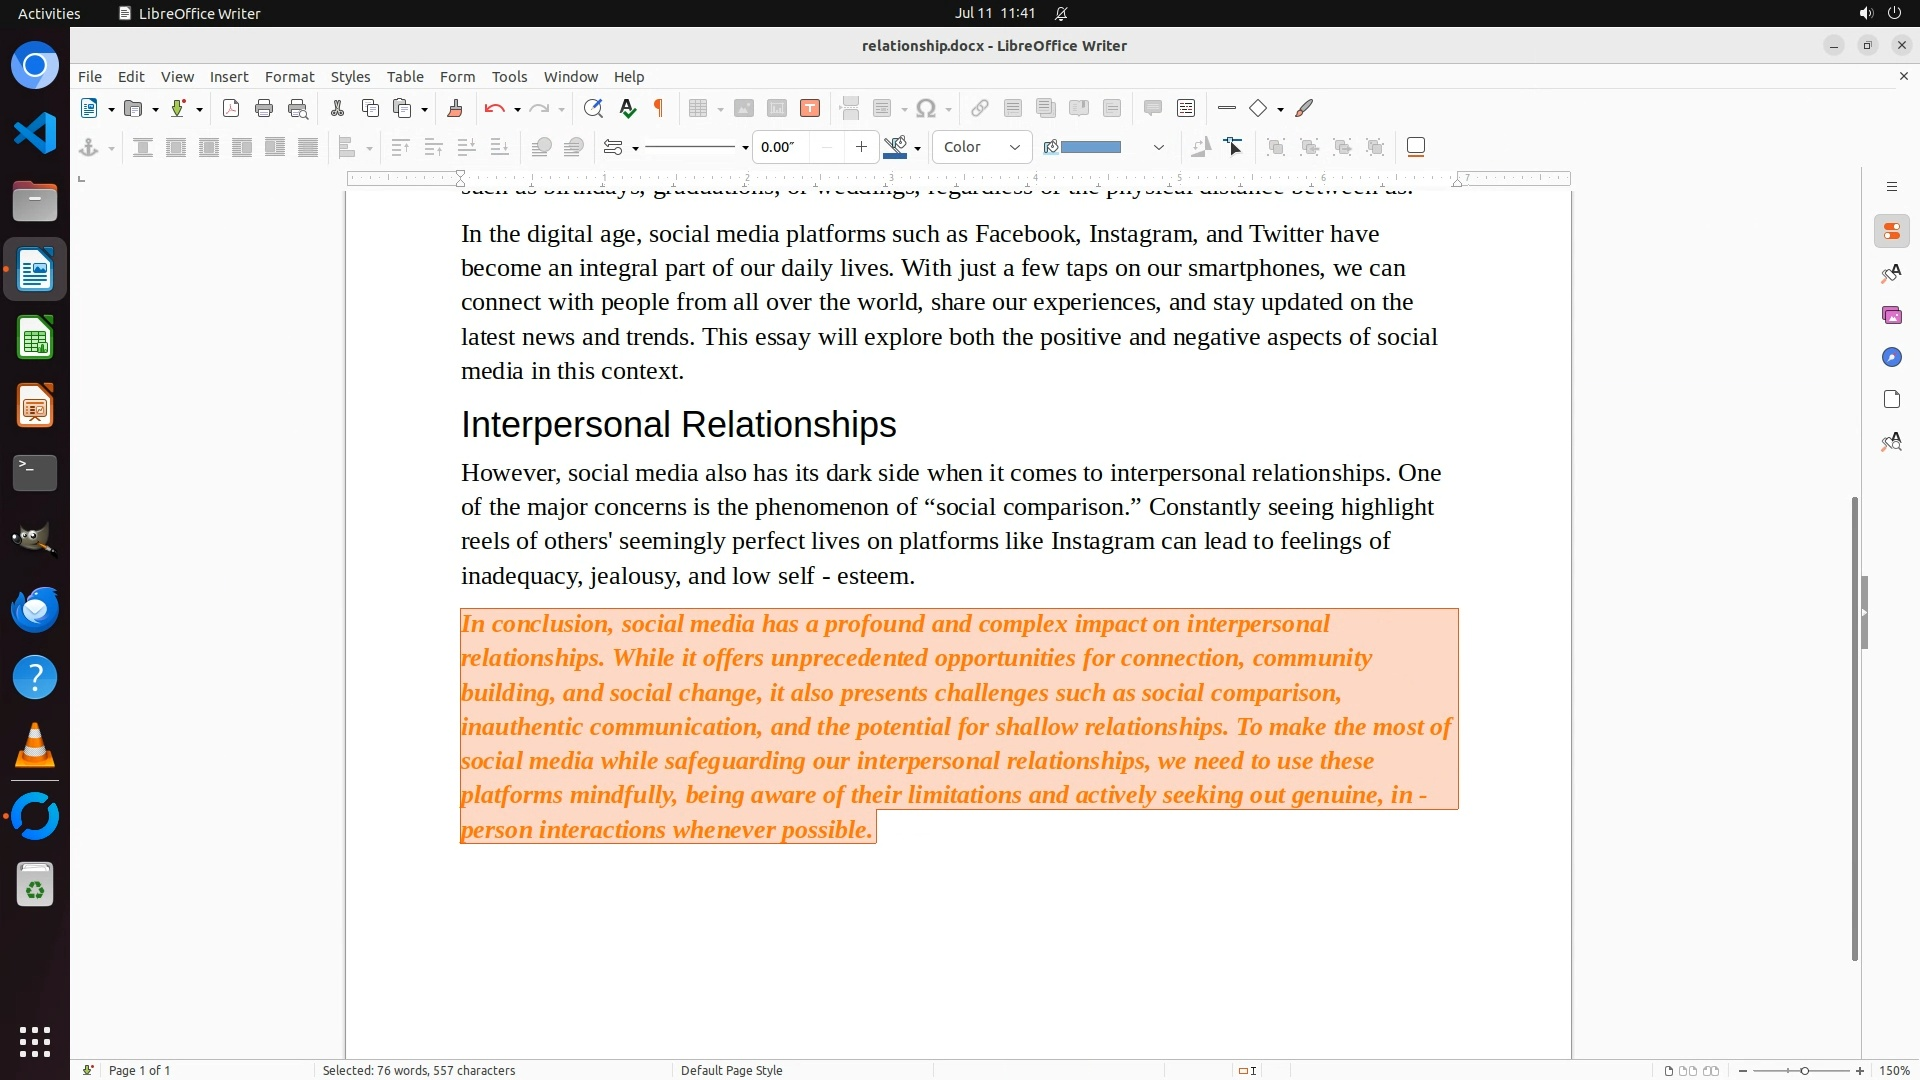
Task: Expand fill color list dropdown
Action: click(x=1158, y=147)
